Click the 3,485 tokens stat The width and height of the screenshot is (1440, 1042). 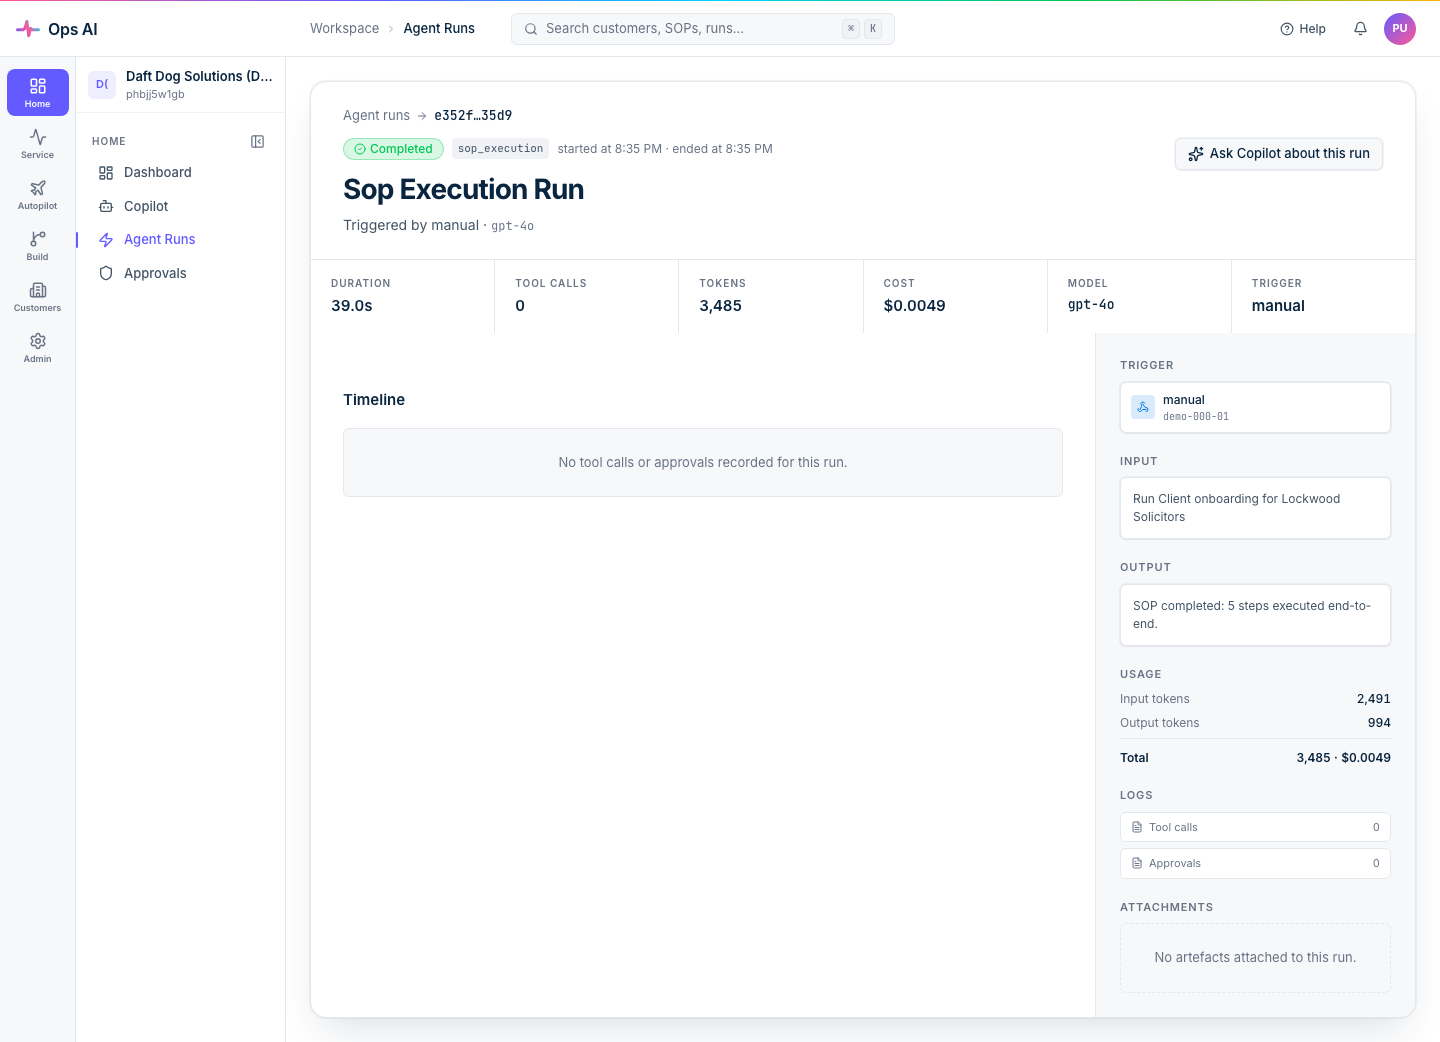pyautogui.click(x=720, y=306)
